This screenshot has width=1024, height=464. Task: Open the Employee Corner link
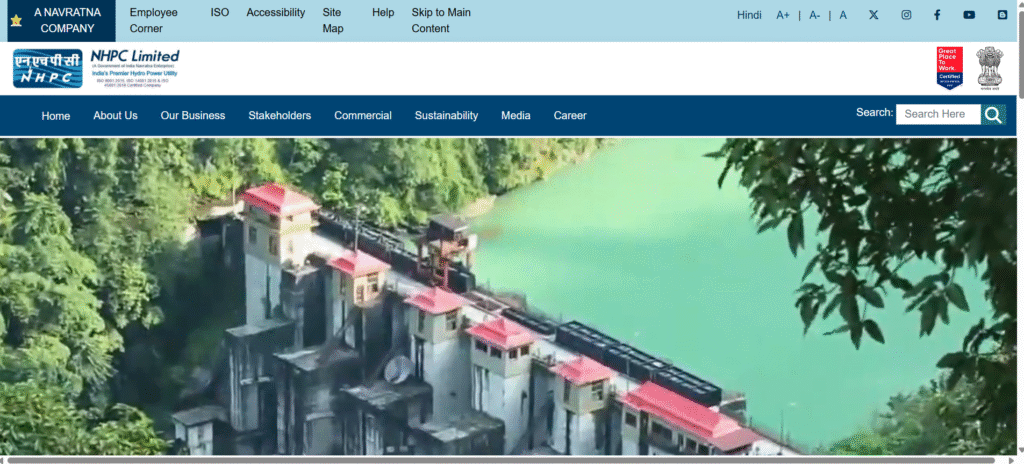[153, 20]
